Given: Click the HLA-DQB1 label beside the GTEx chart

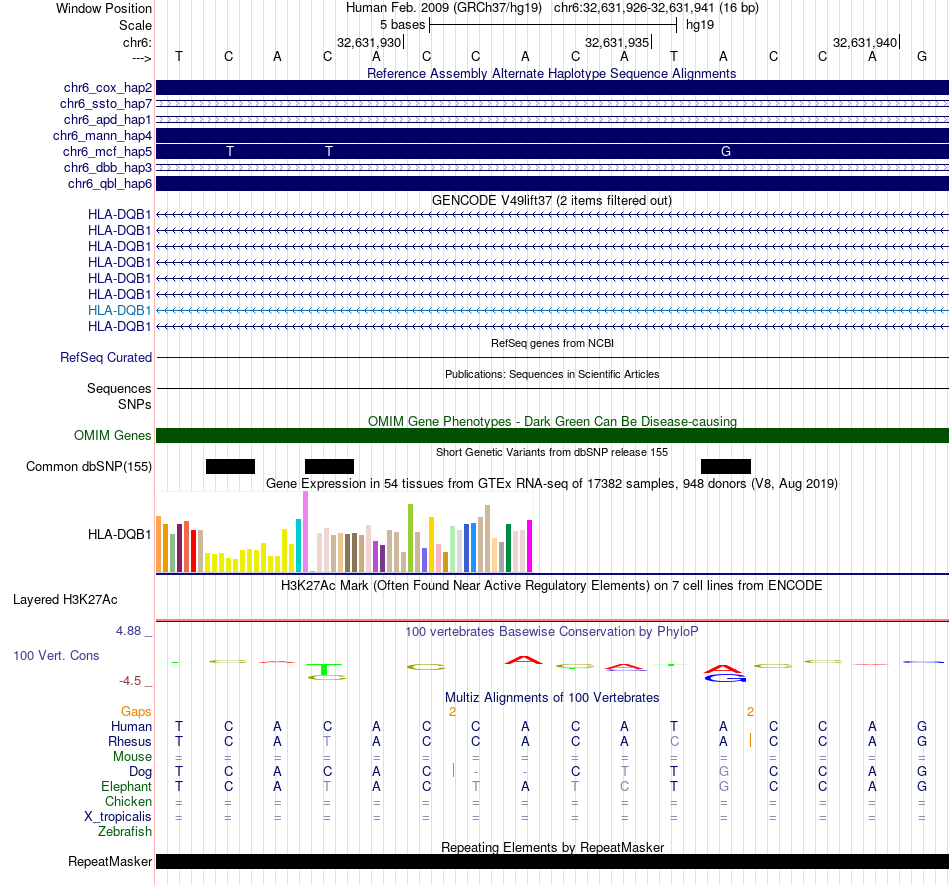Looking at the screenshot, I should (x=119, y=534).
